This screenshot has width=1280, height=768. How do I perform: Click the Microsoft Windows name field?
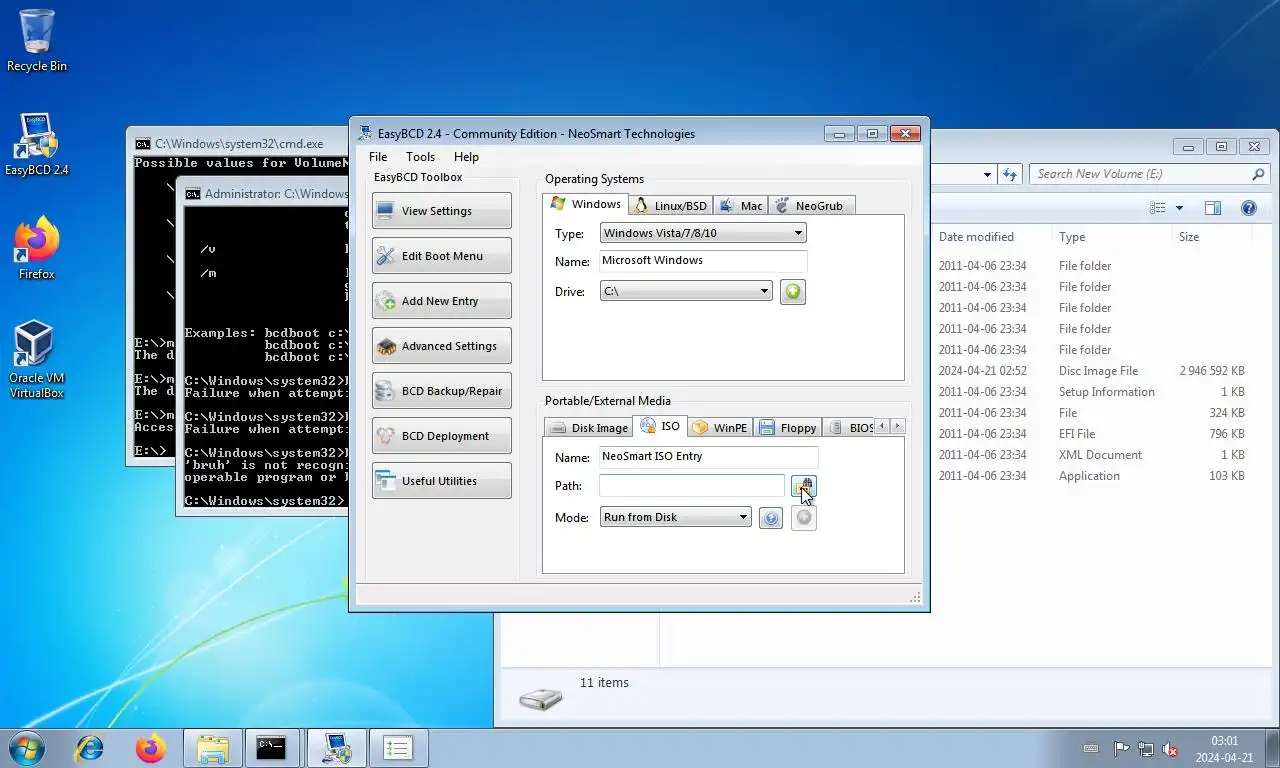tap(703, 261)
